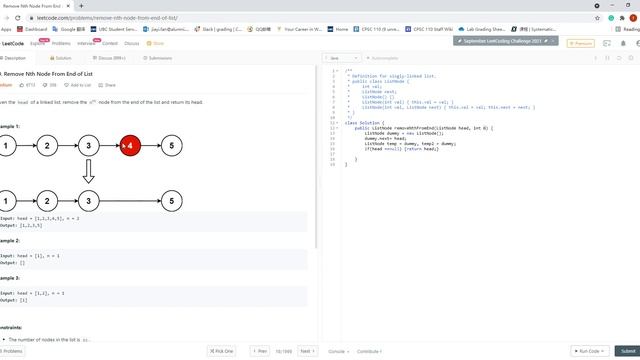Click the Run Code button
The image size is (640, 360).
[x=590, y=351]
